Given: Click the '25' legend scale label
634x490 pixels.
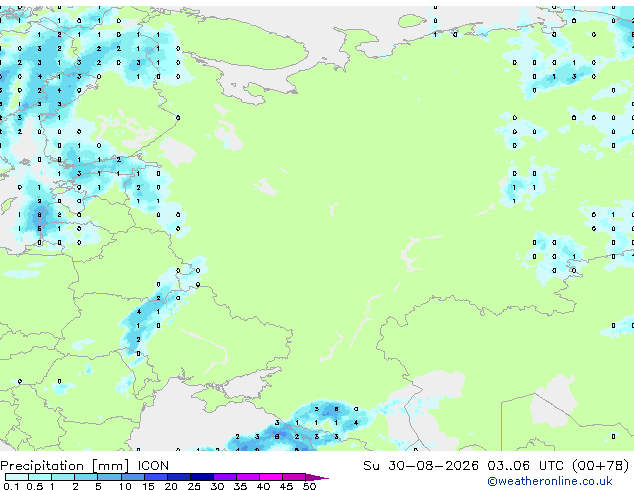Looking at the screenshot, I should (194, 486).
